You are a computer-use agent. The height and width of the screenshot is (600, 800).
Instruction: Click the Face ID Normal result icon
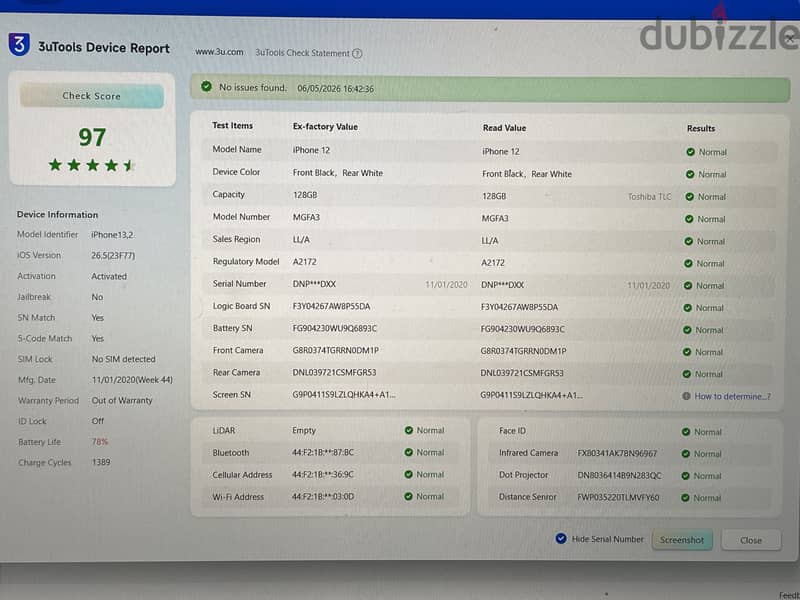(686, 432)
